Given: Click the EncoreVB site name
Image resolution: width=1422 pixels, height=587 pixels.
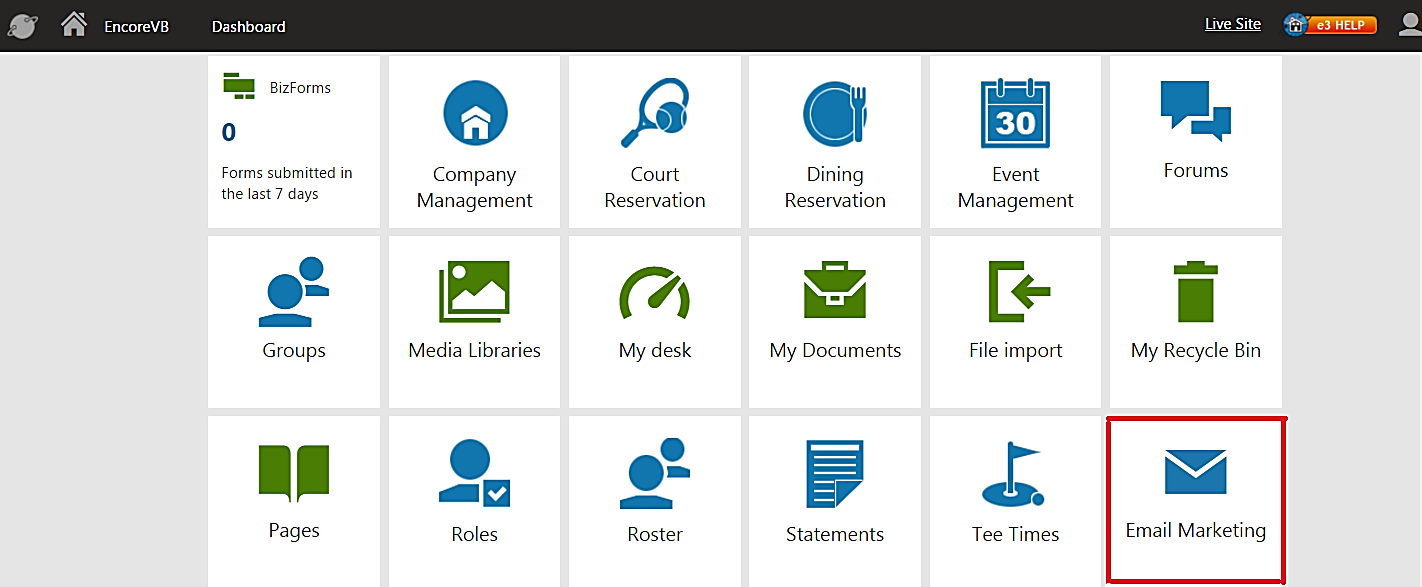Looking at the screenshot, I should click(x=137, y=27).
